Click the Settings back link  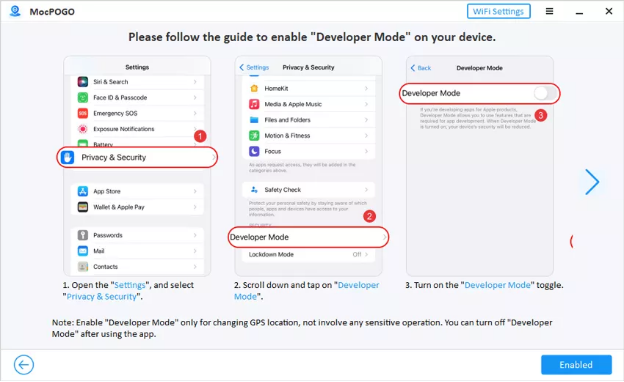click(254, 67)
